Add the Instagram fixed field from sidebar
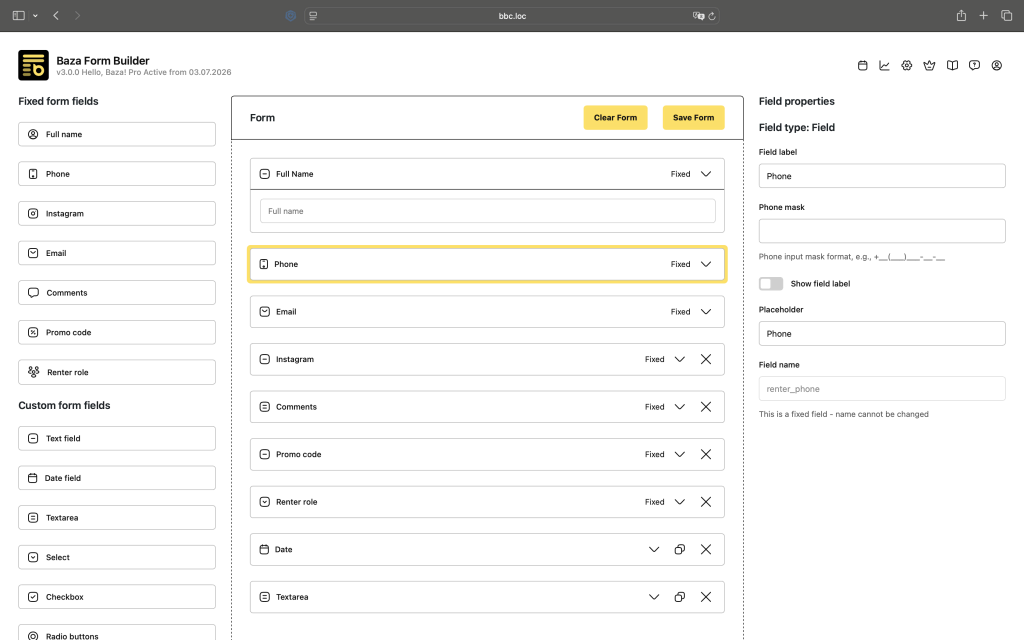 [117, 214]
